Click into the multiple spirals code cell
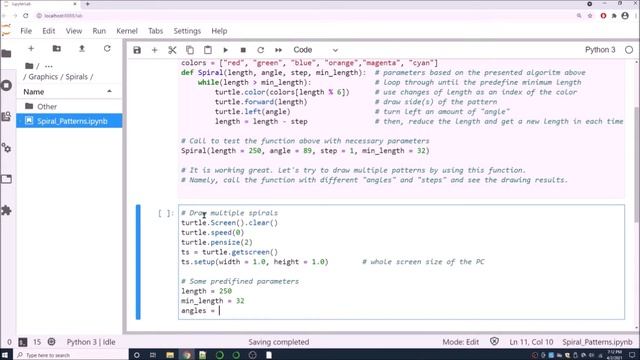 pyautogui.click(x=401, y=262)
